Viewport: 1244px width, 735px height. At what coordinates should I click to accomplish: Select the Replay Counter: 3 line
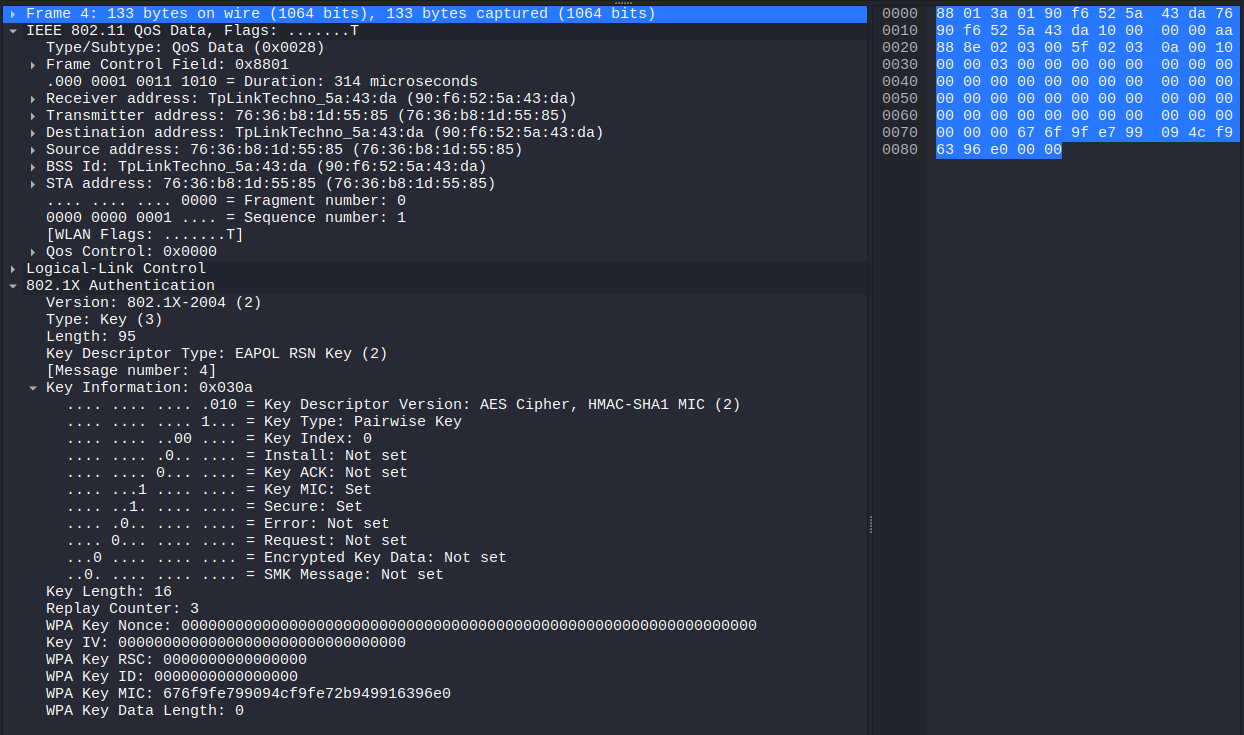tap(122, 609)
